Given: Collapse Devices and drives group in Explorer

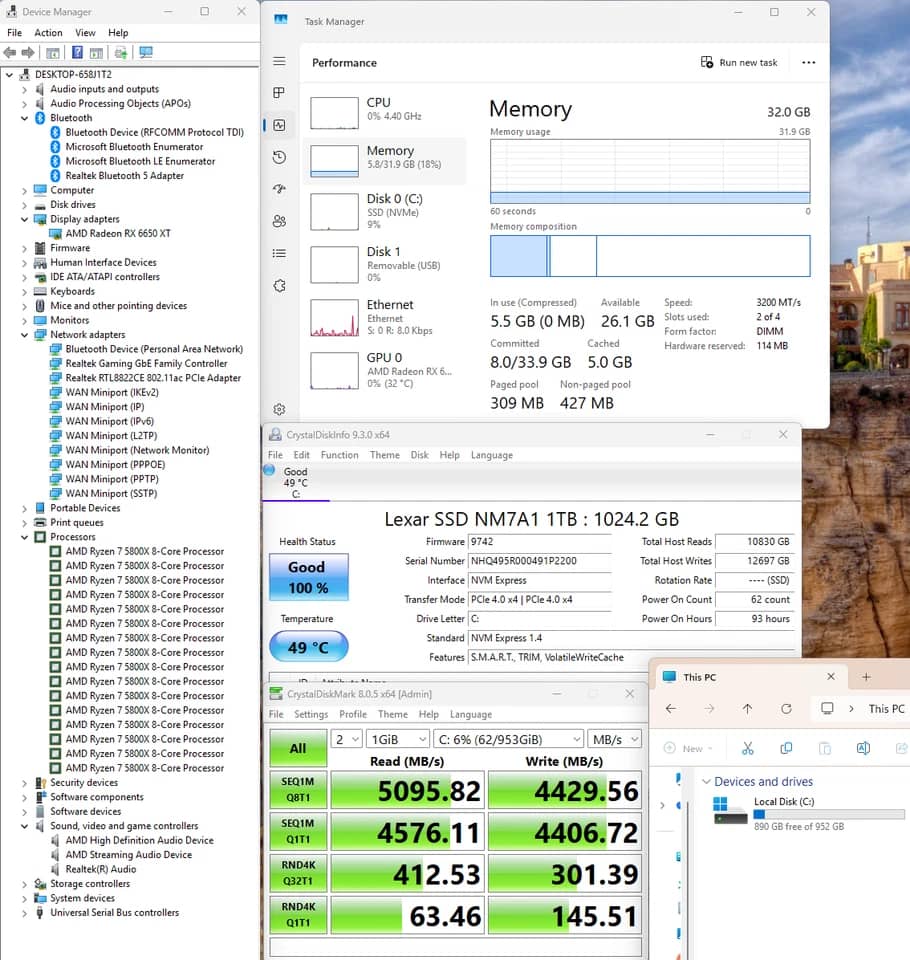Looking at the screenshot, I should click(x=706, y=781).
